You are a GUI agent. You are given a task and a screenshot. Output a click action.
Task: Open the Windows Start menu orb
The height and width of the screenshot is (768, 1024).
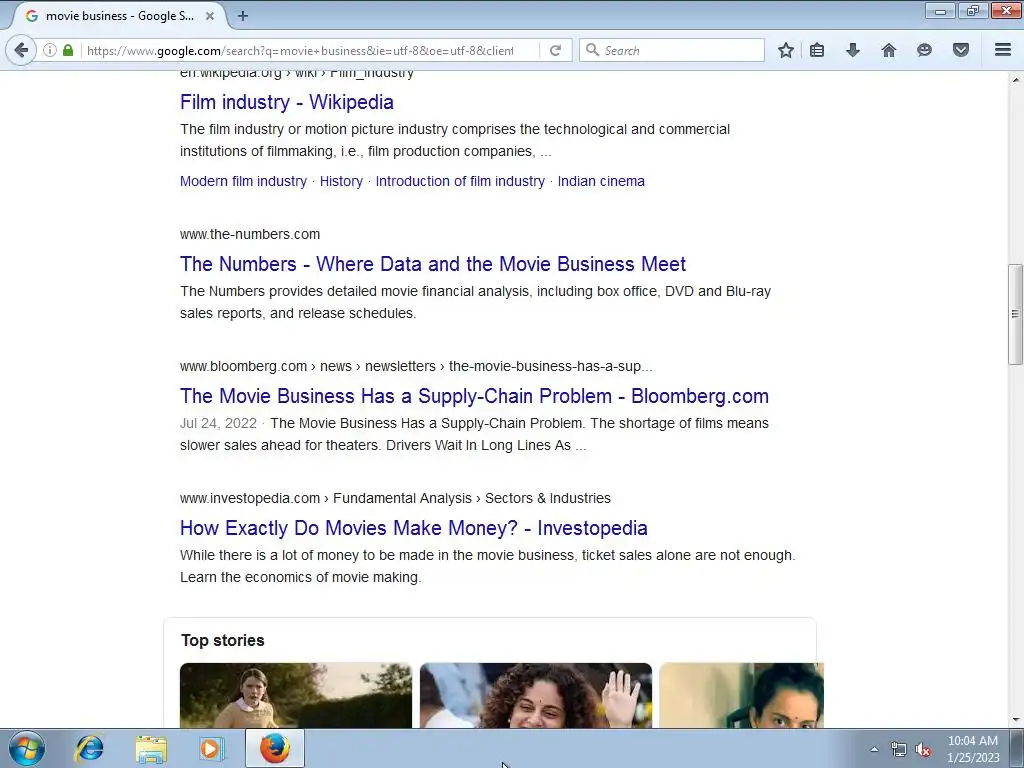(x=27, y=748)
